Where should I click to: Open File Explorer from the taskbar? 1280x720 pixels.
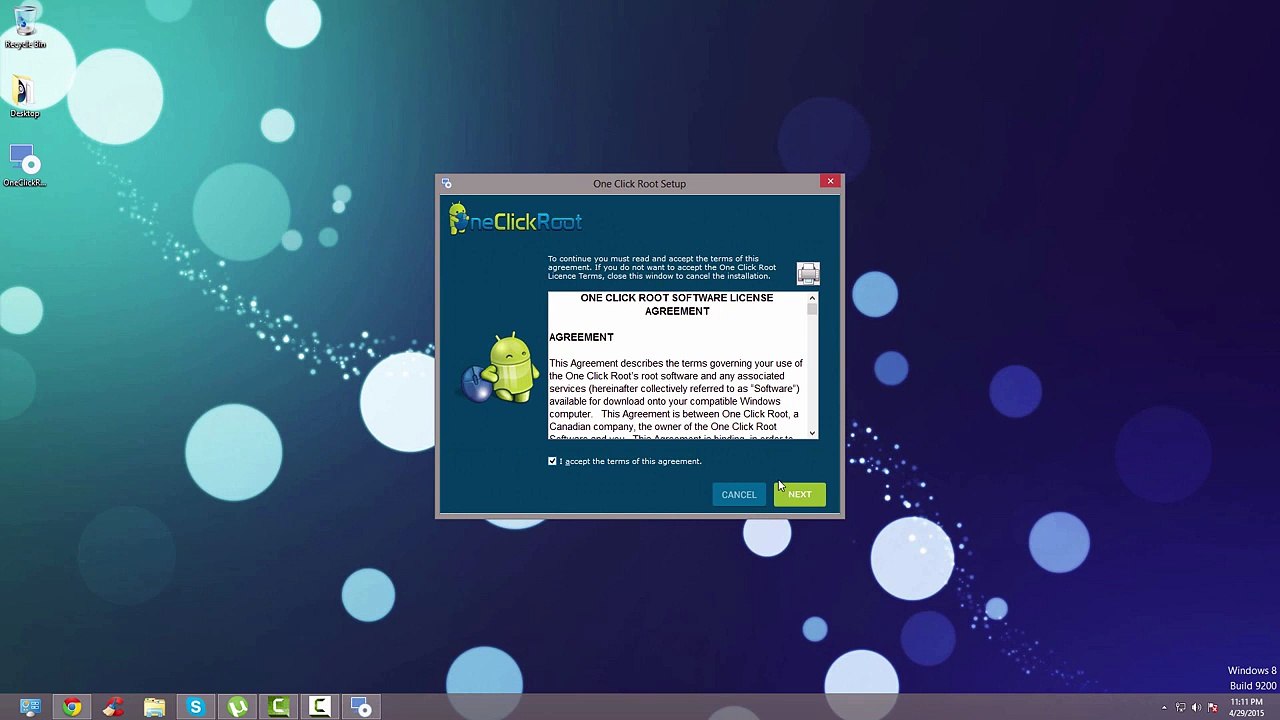[x=154, y=707]
